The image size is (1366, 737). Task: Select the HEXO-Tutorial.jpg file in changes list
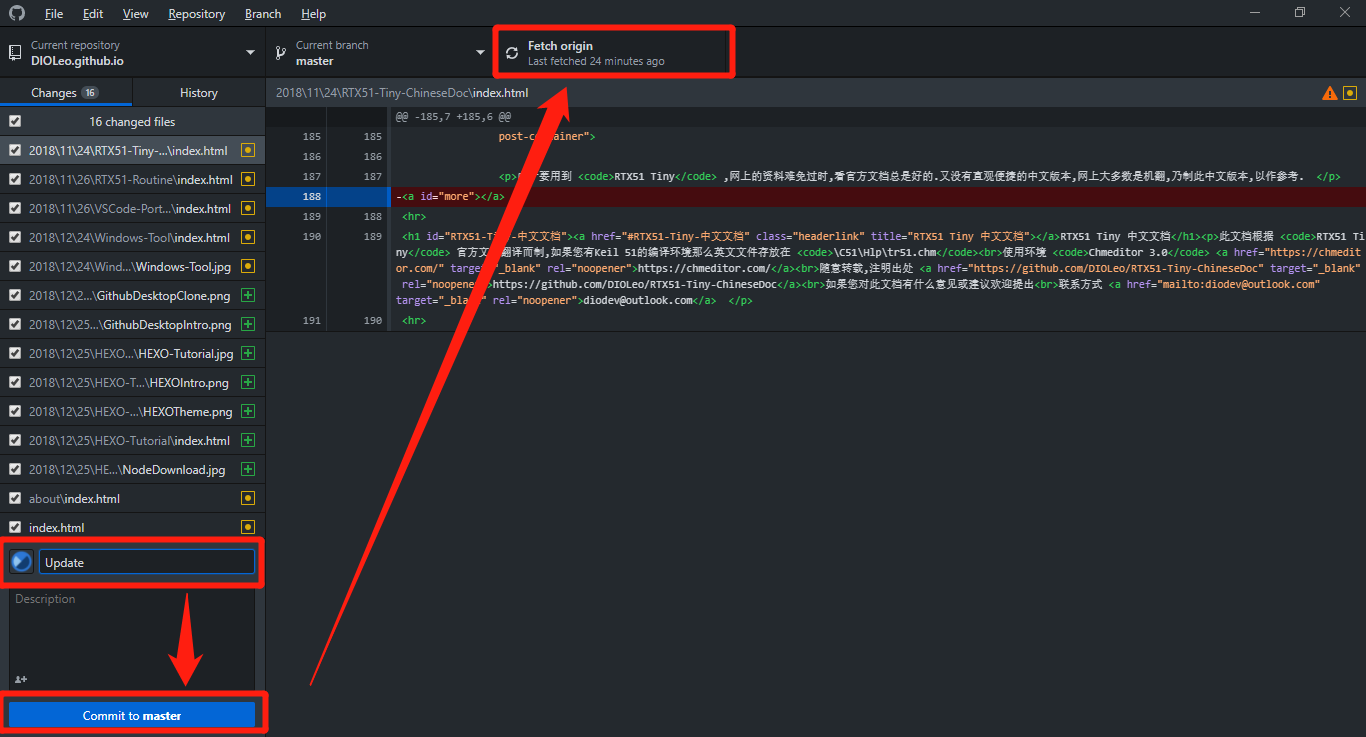[130, 354]
